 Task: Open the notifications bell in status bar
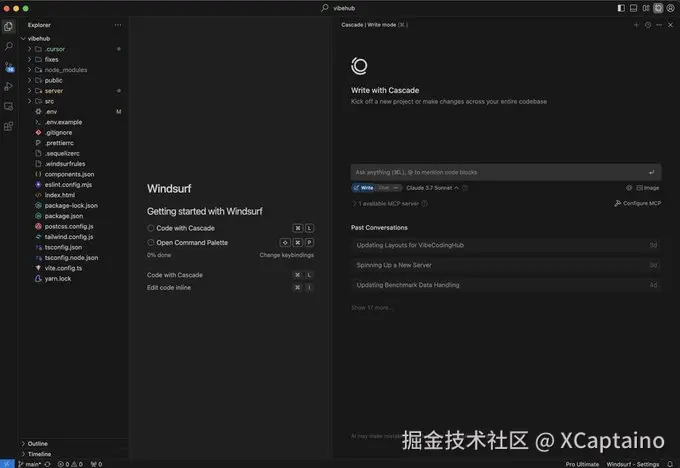(670, 464)
